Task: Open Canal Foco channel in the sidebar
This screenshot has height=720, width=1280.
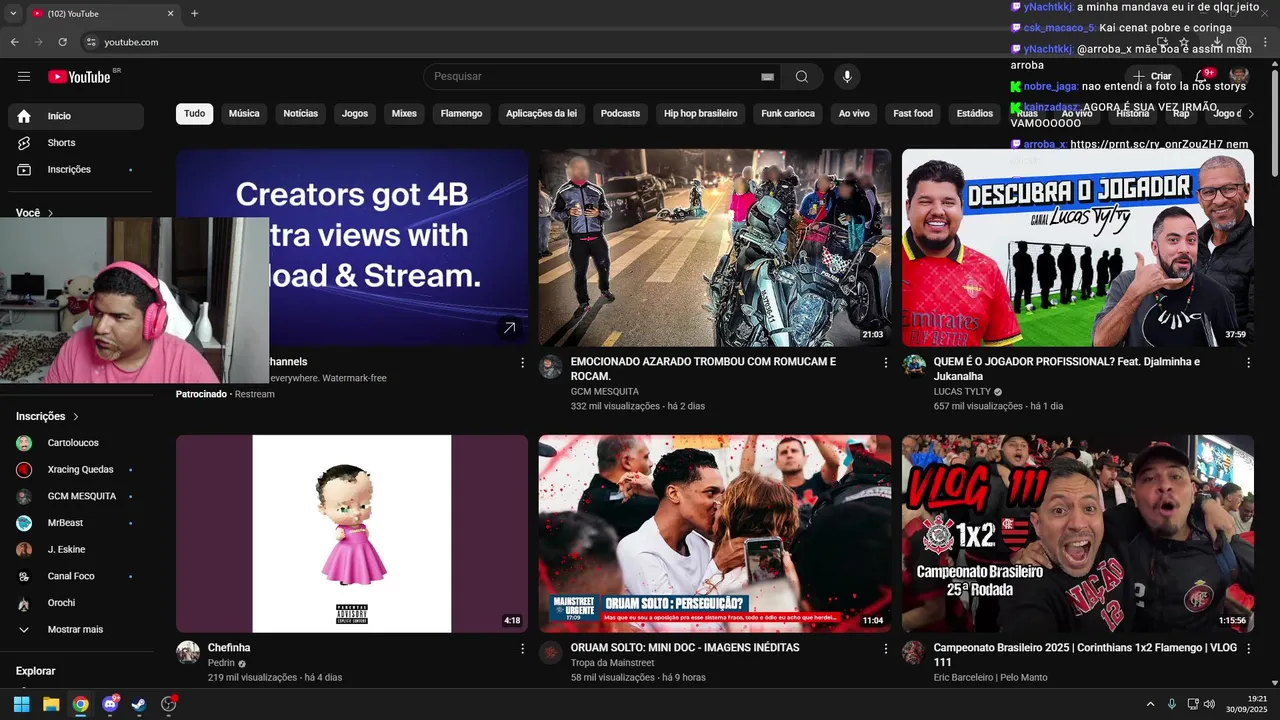Action: tap(76, 577)
